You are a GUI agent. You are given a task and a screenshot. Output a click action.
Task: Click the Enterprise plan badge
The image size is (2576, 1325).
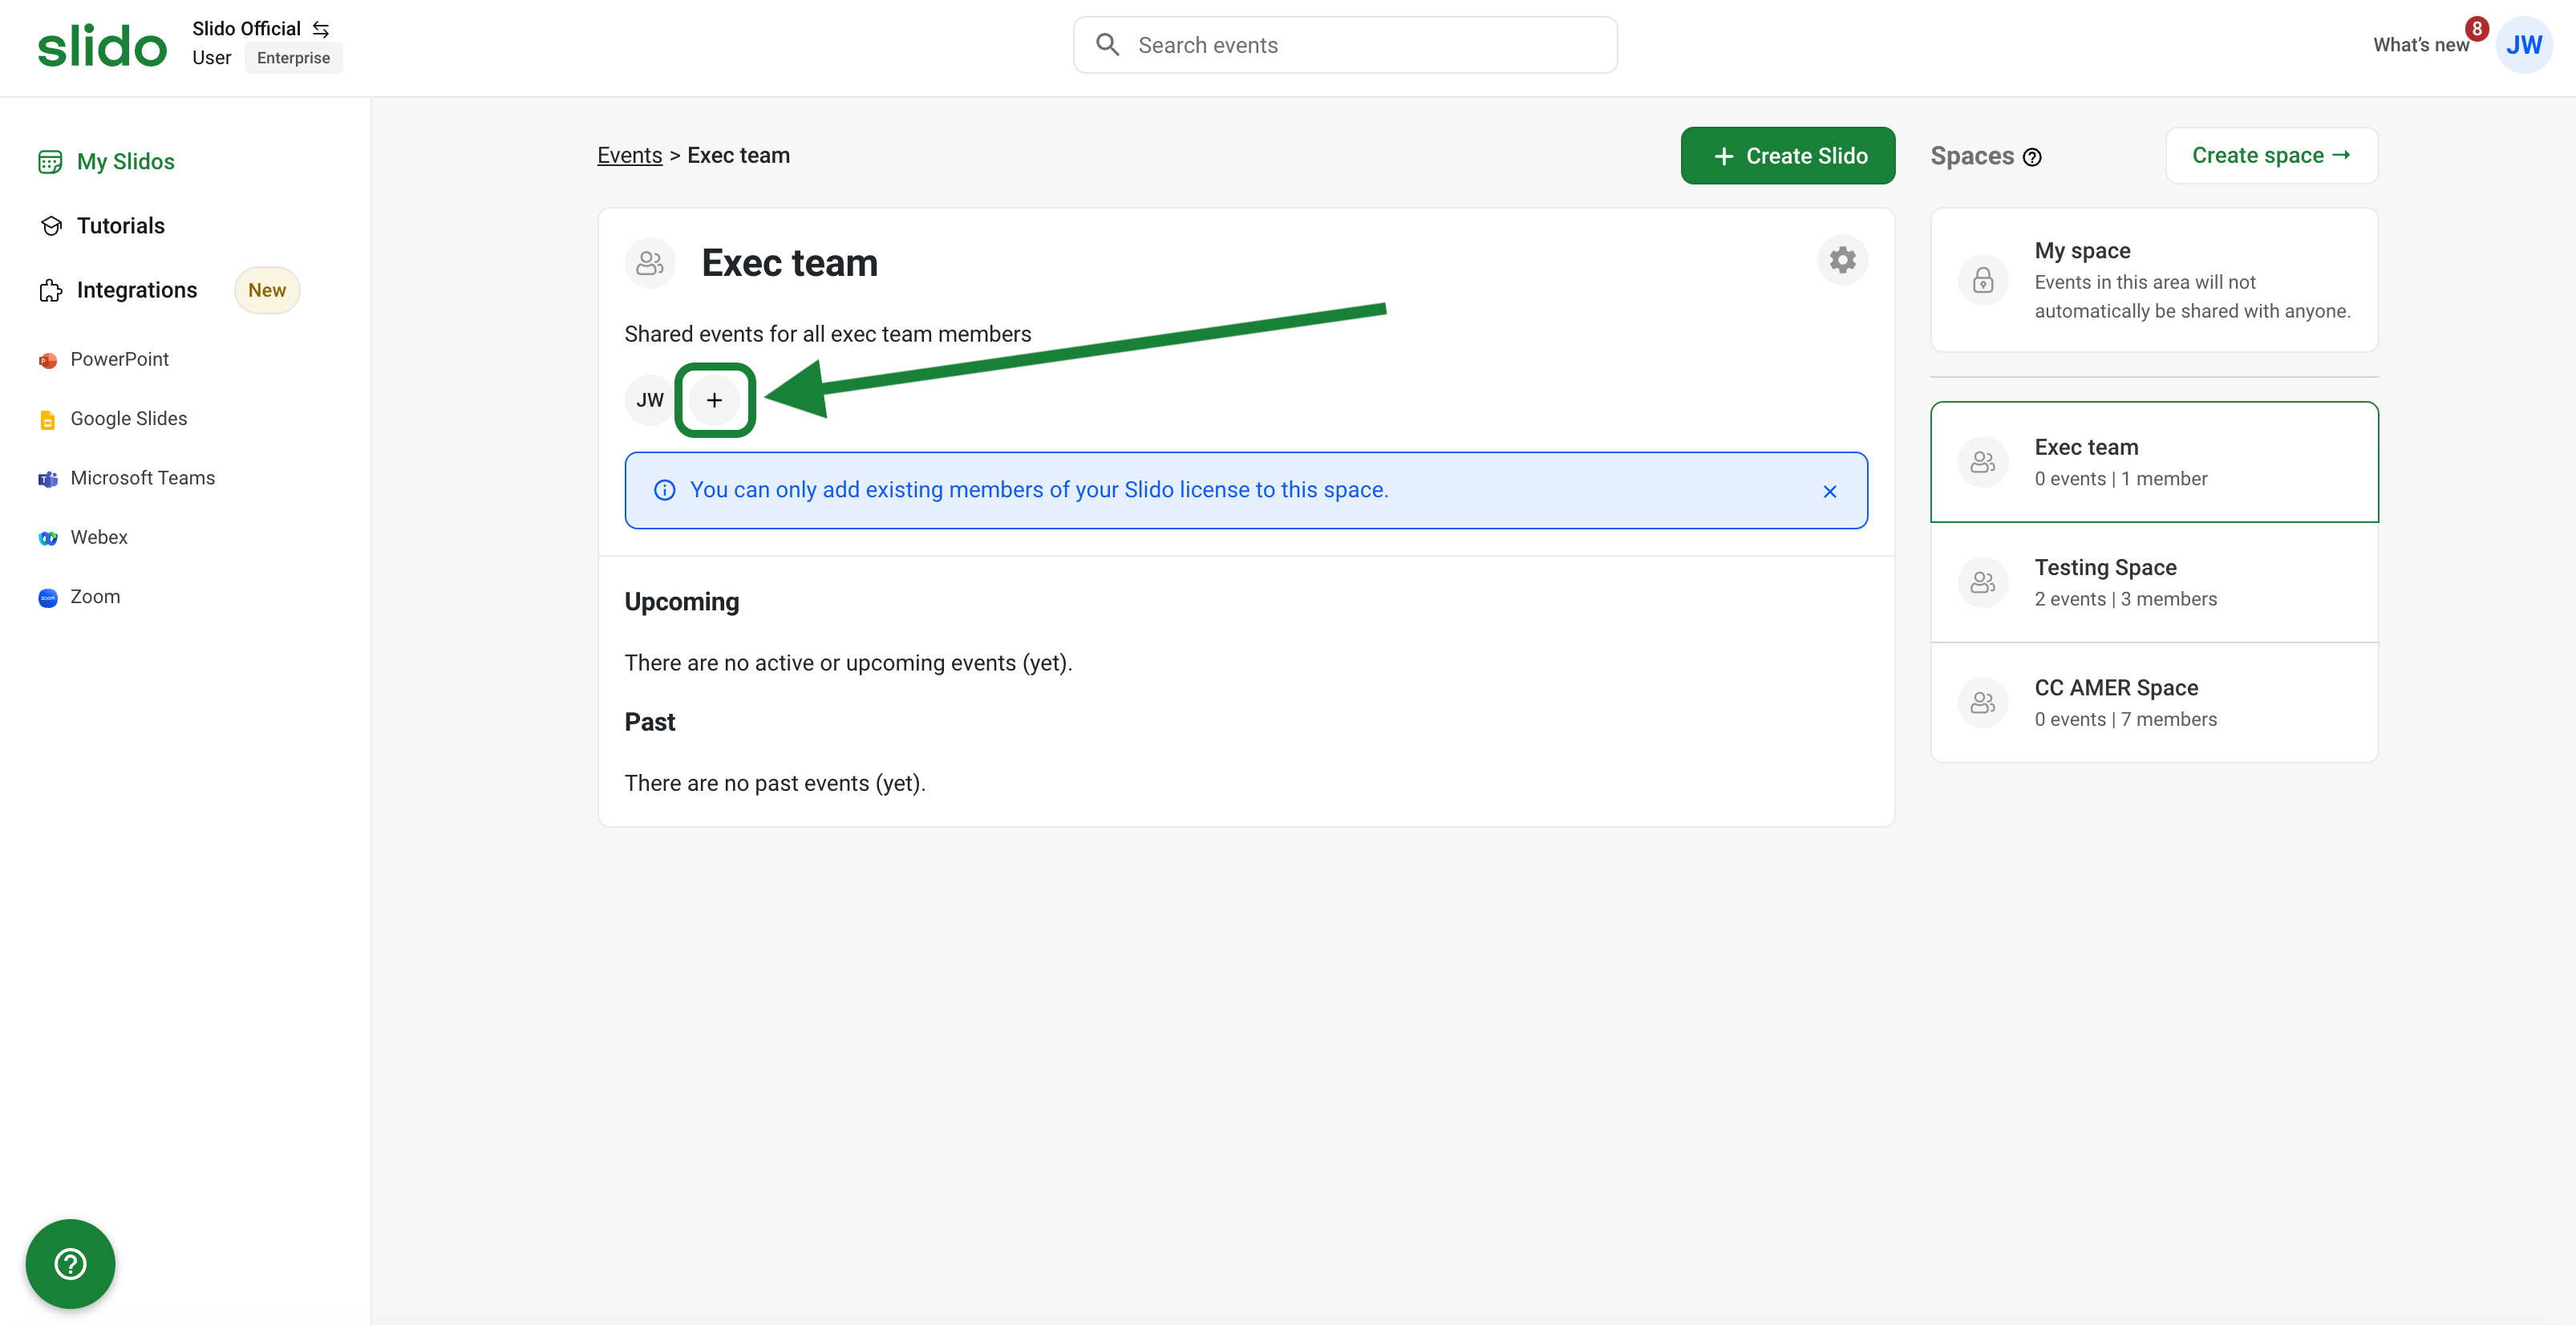(x=293, y=58)
